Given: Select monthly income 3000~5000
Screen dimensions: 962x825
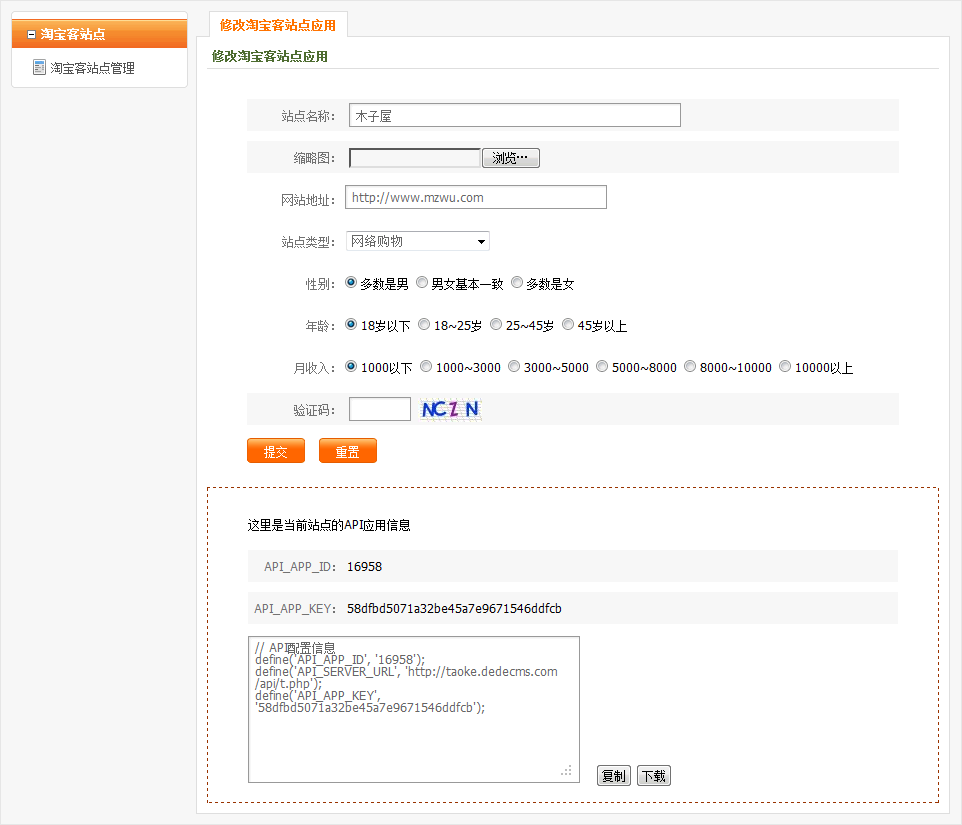Looking at the screenshot, I should (514, 366).
